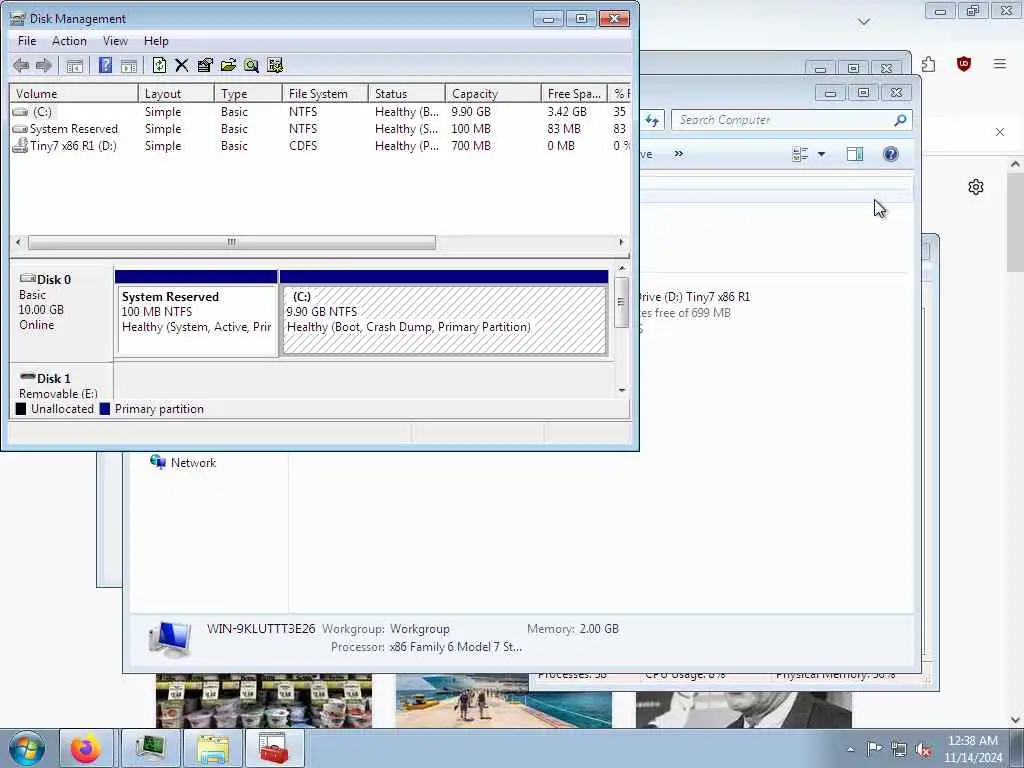Open the Properties icon in Disk Management toolbar

click(x=205, y=65)
